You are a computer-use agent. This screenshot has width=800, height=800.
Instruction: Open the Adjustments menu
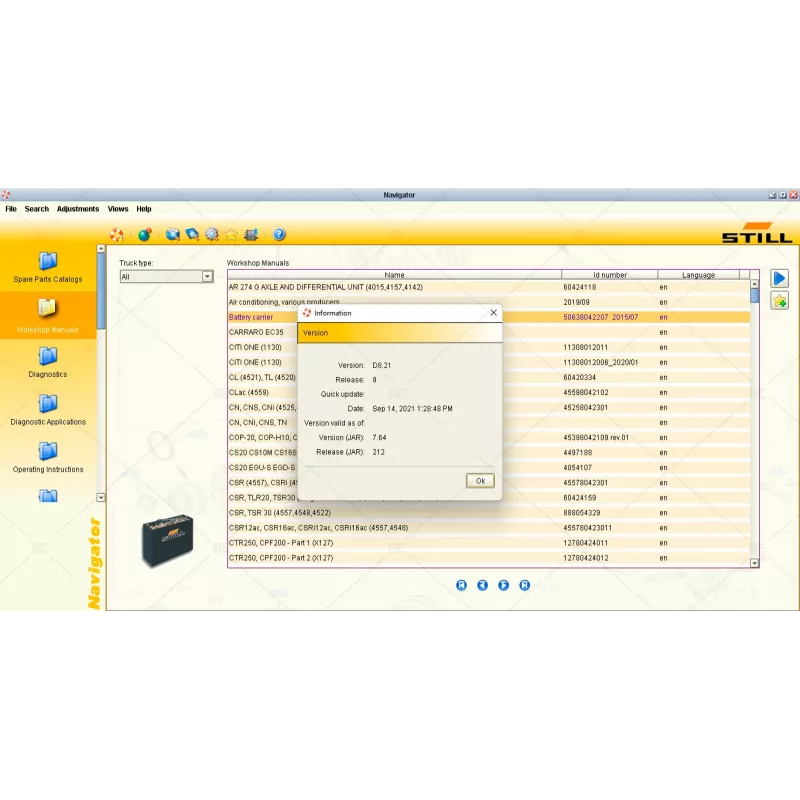(78, 209)
